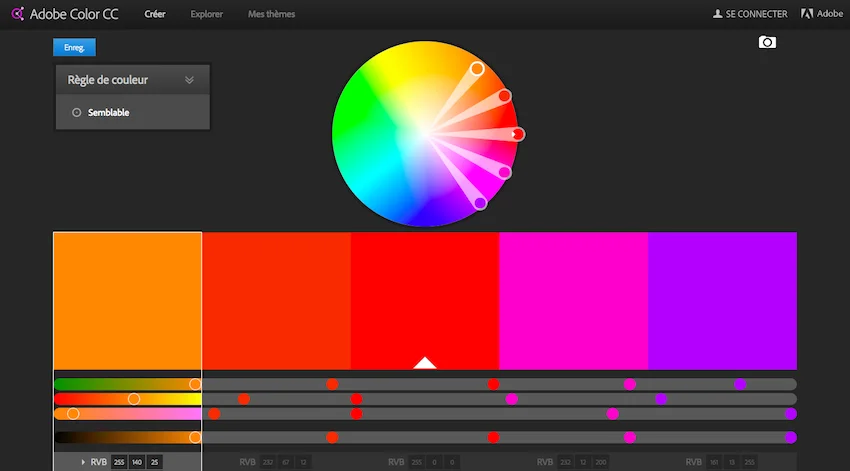
Task: Select the pure red color swatch
Action: [425, 301]
